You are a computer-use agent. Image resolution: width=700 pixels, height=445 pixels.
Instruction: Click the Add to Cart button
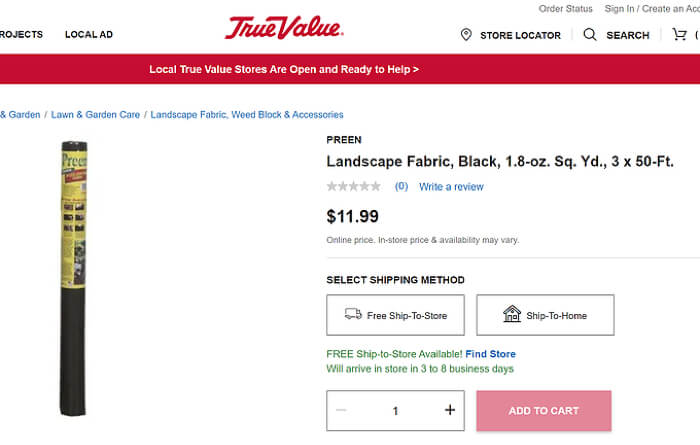click(x=543, y=411)
